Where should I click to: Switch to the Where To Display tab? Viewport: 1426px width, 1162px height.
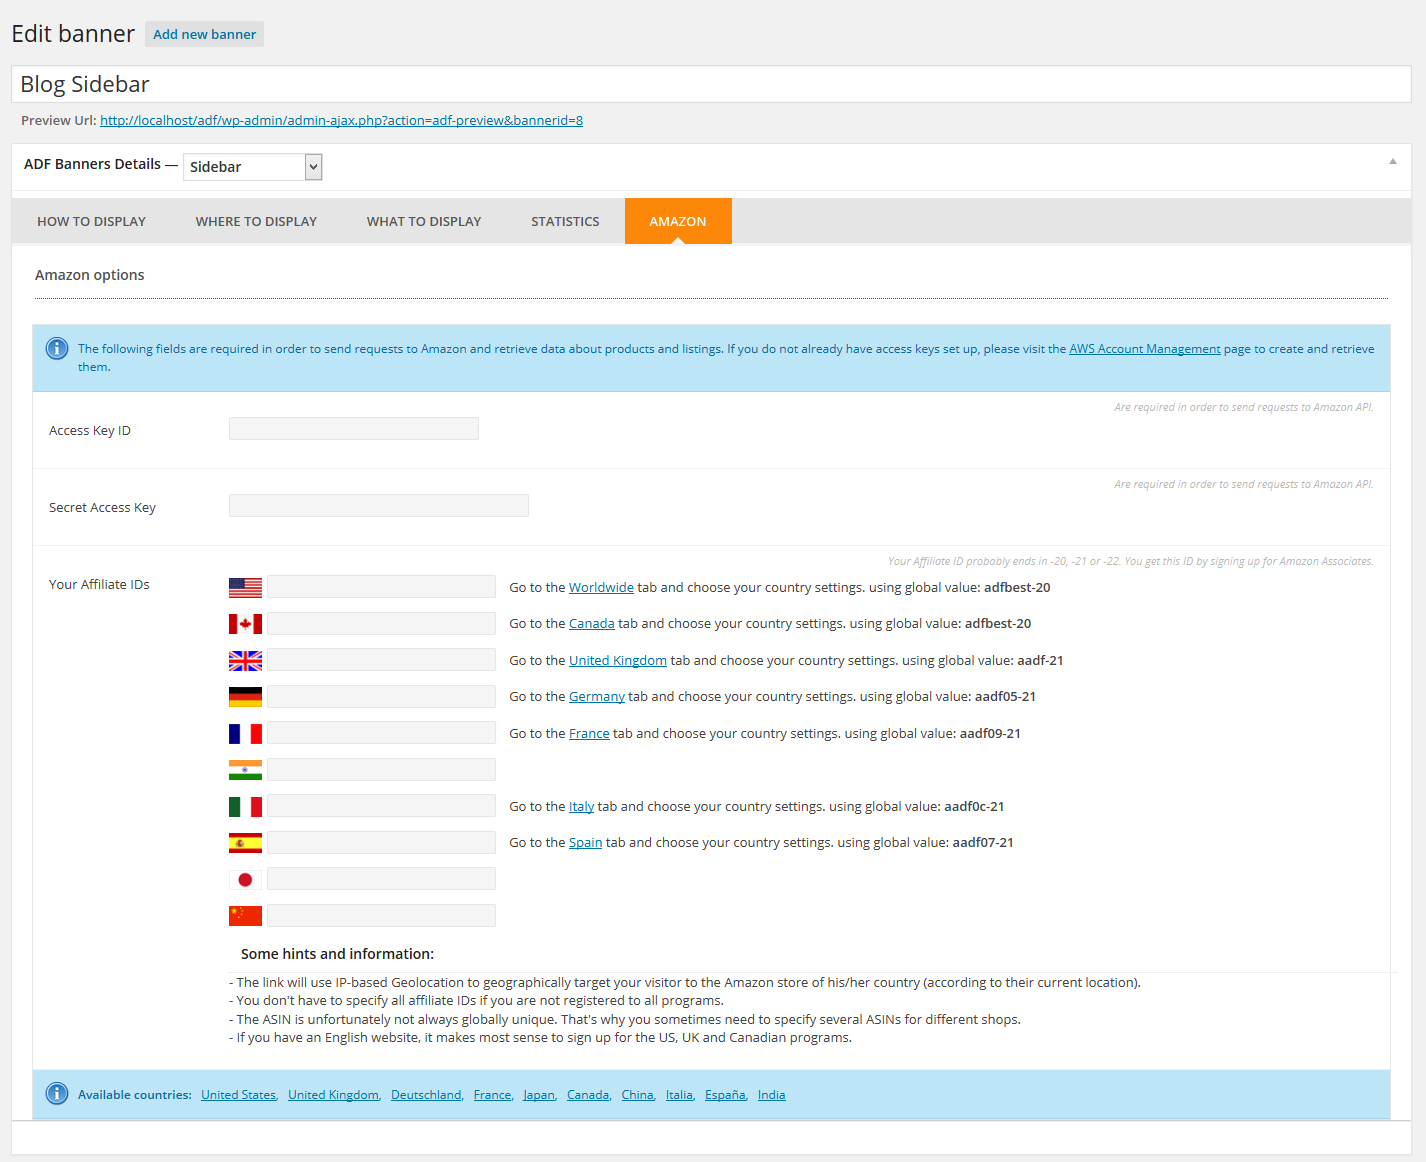click(256, 221)
